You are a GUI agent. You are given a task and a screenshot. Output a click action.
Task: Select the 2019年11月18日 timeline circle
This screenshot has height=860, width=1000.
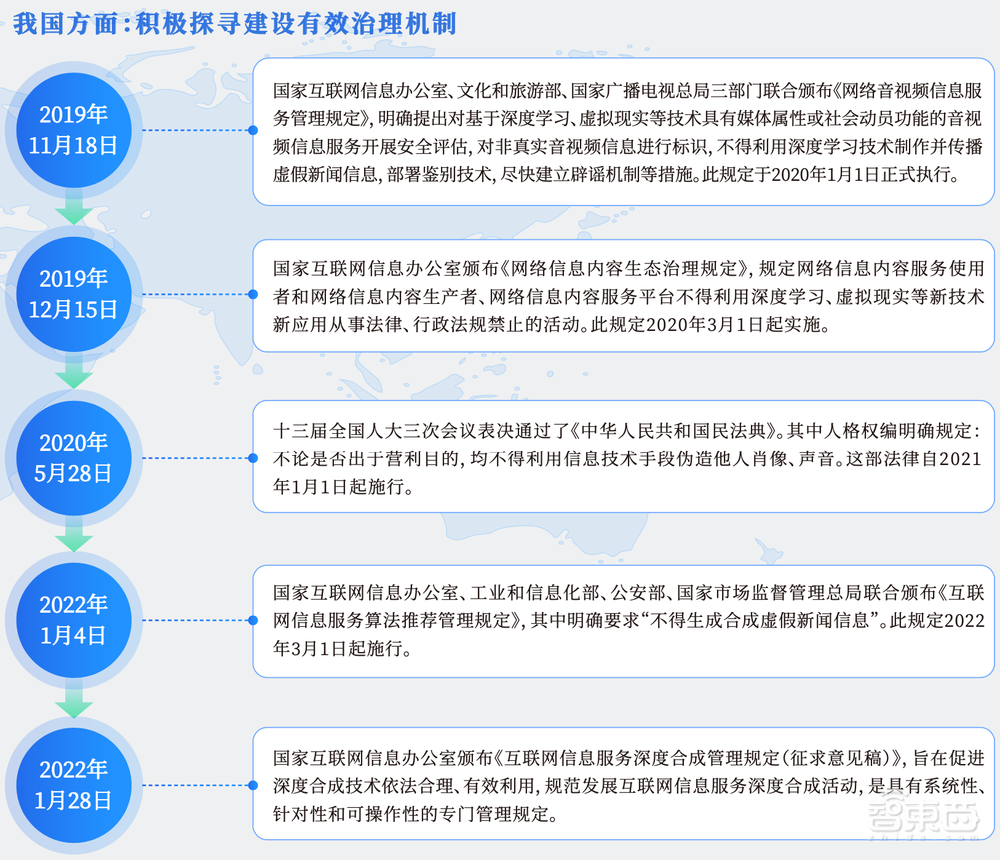click(72, 128)
